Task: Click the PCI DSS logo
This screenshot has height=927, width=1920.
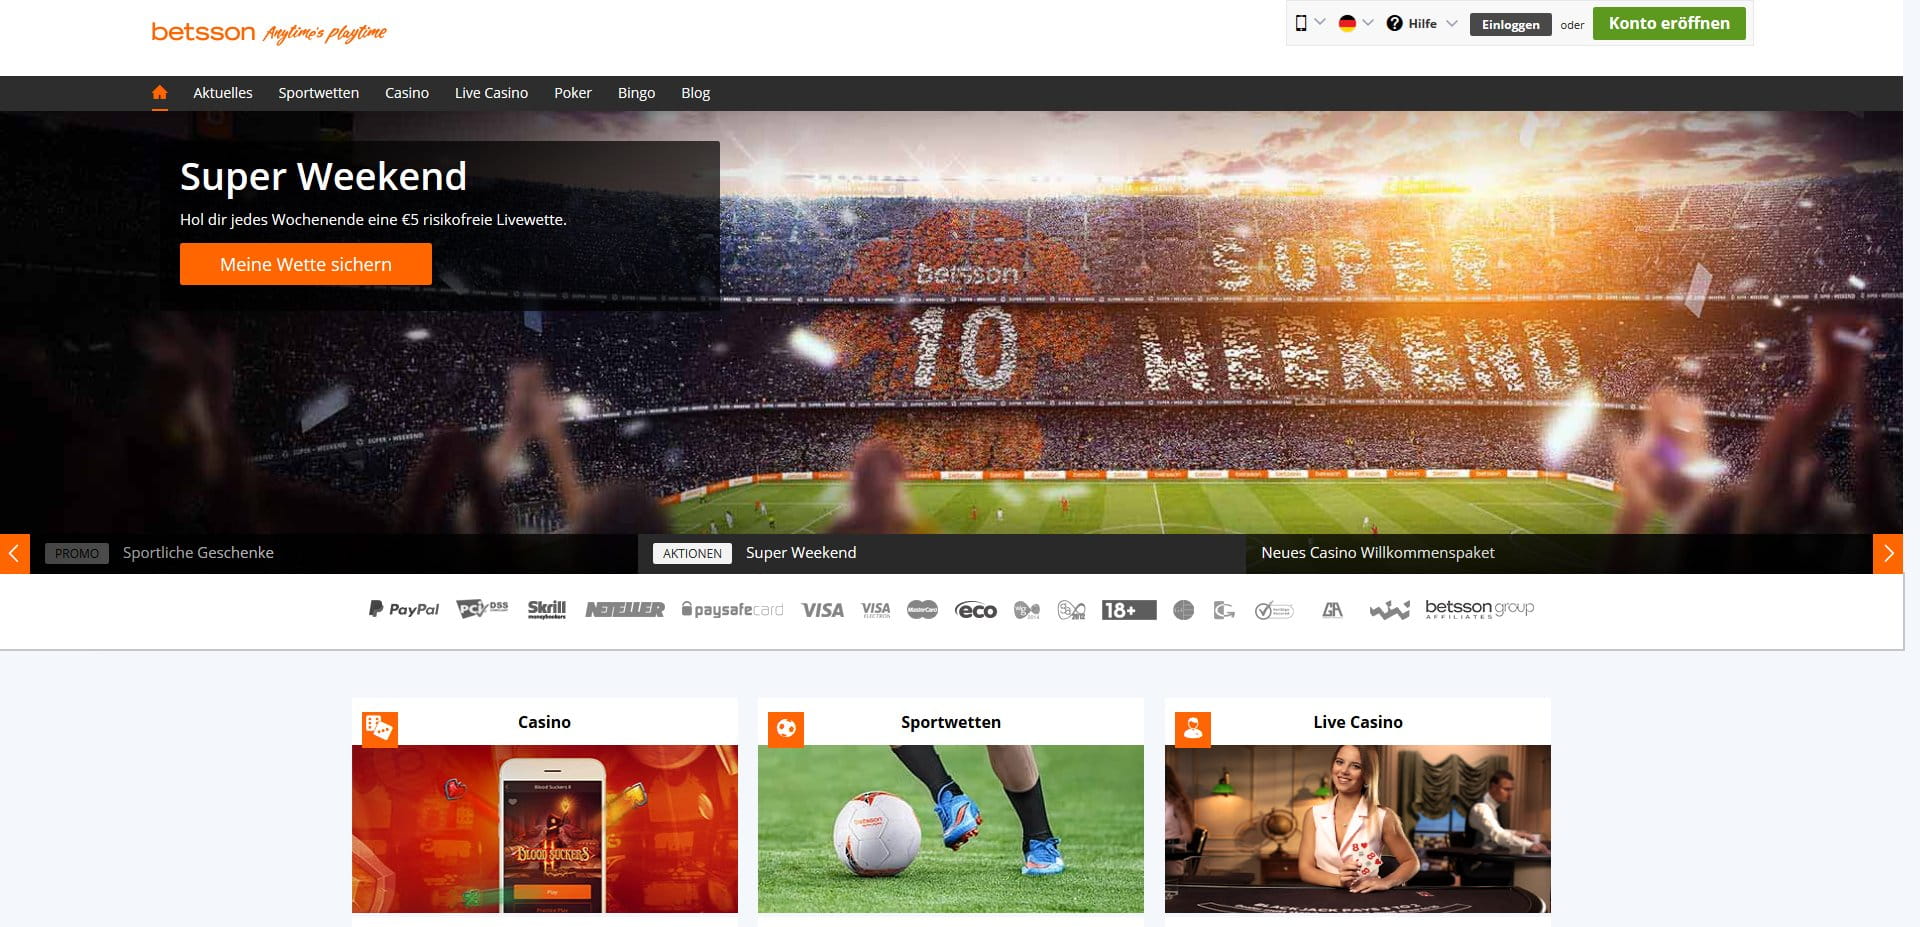Action: [x=482, y=609]
